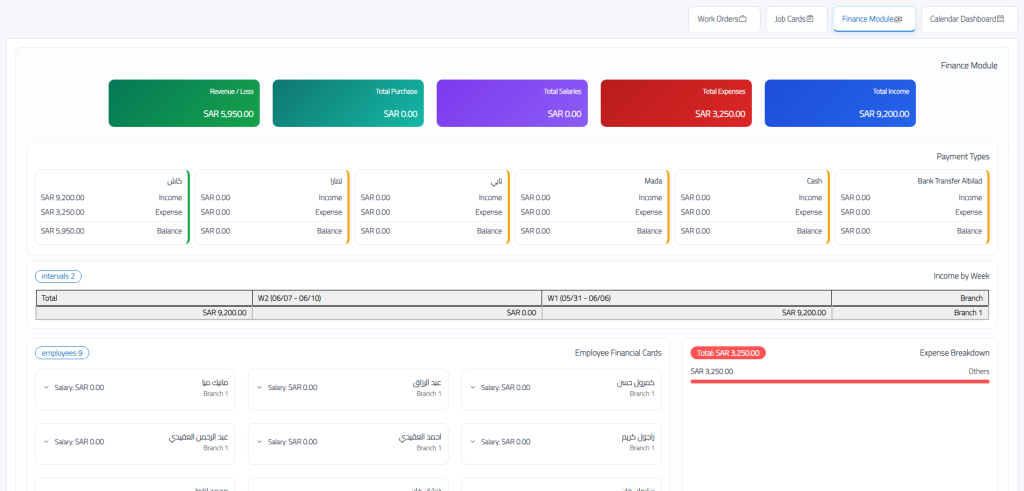Open the Work Orders tab

click(x=724, y=19)
